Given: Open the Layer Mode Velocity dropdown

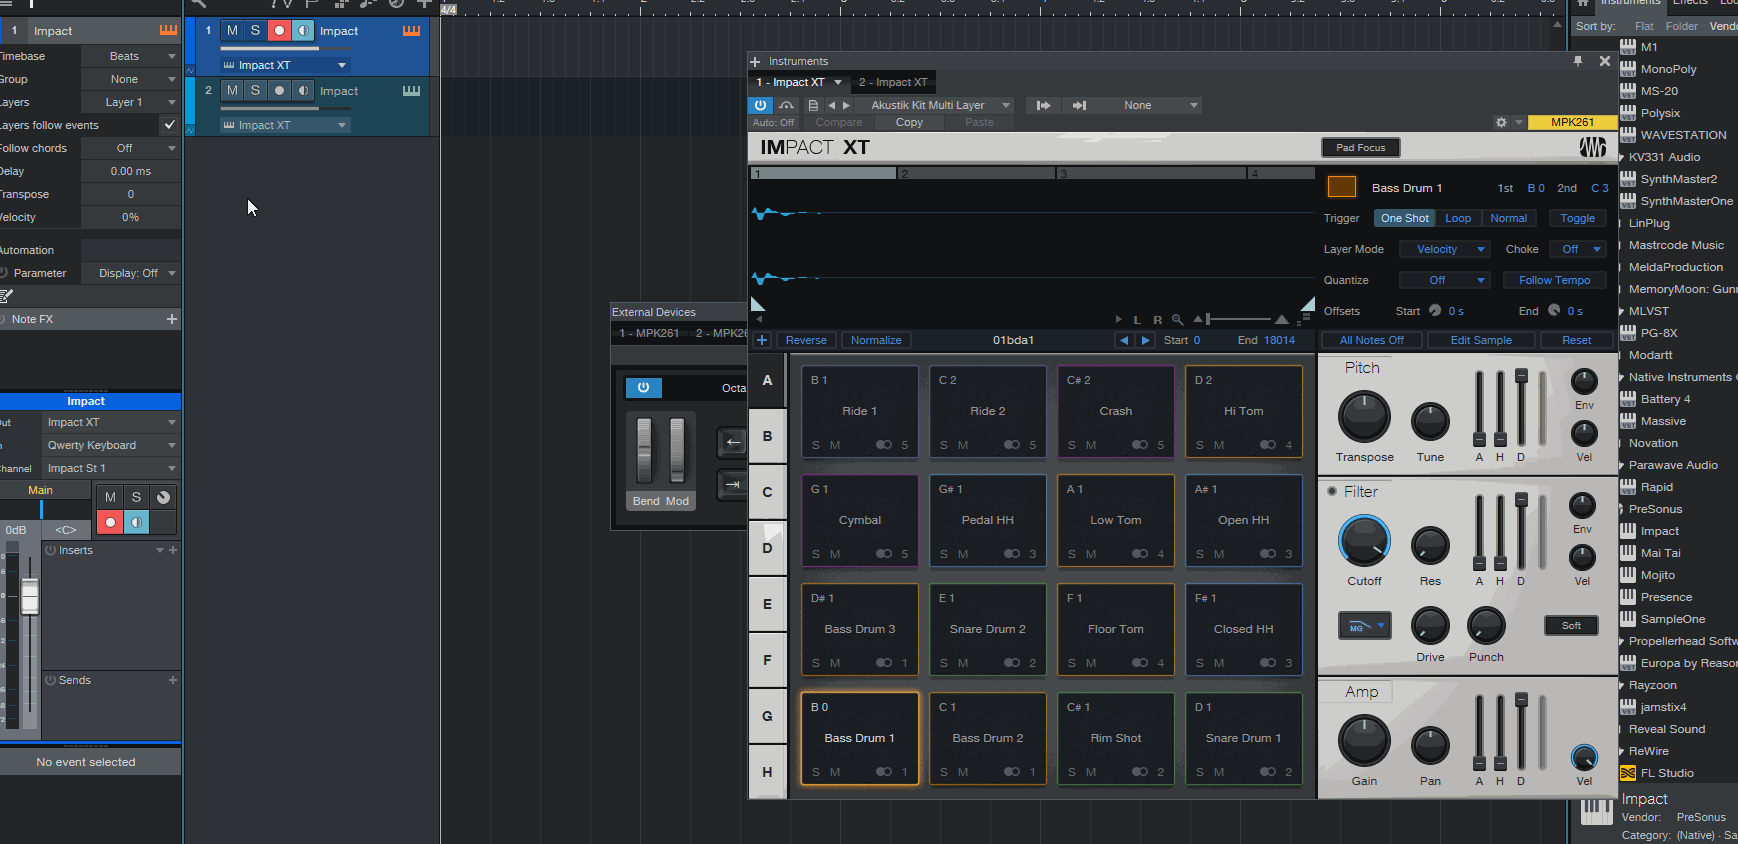Looking at the screenshot, I should (1444, 249).
